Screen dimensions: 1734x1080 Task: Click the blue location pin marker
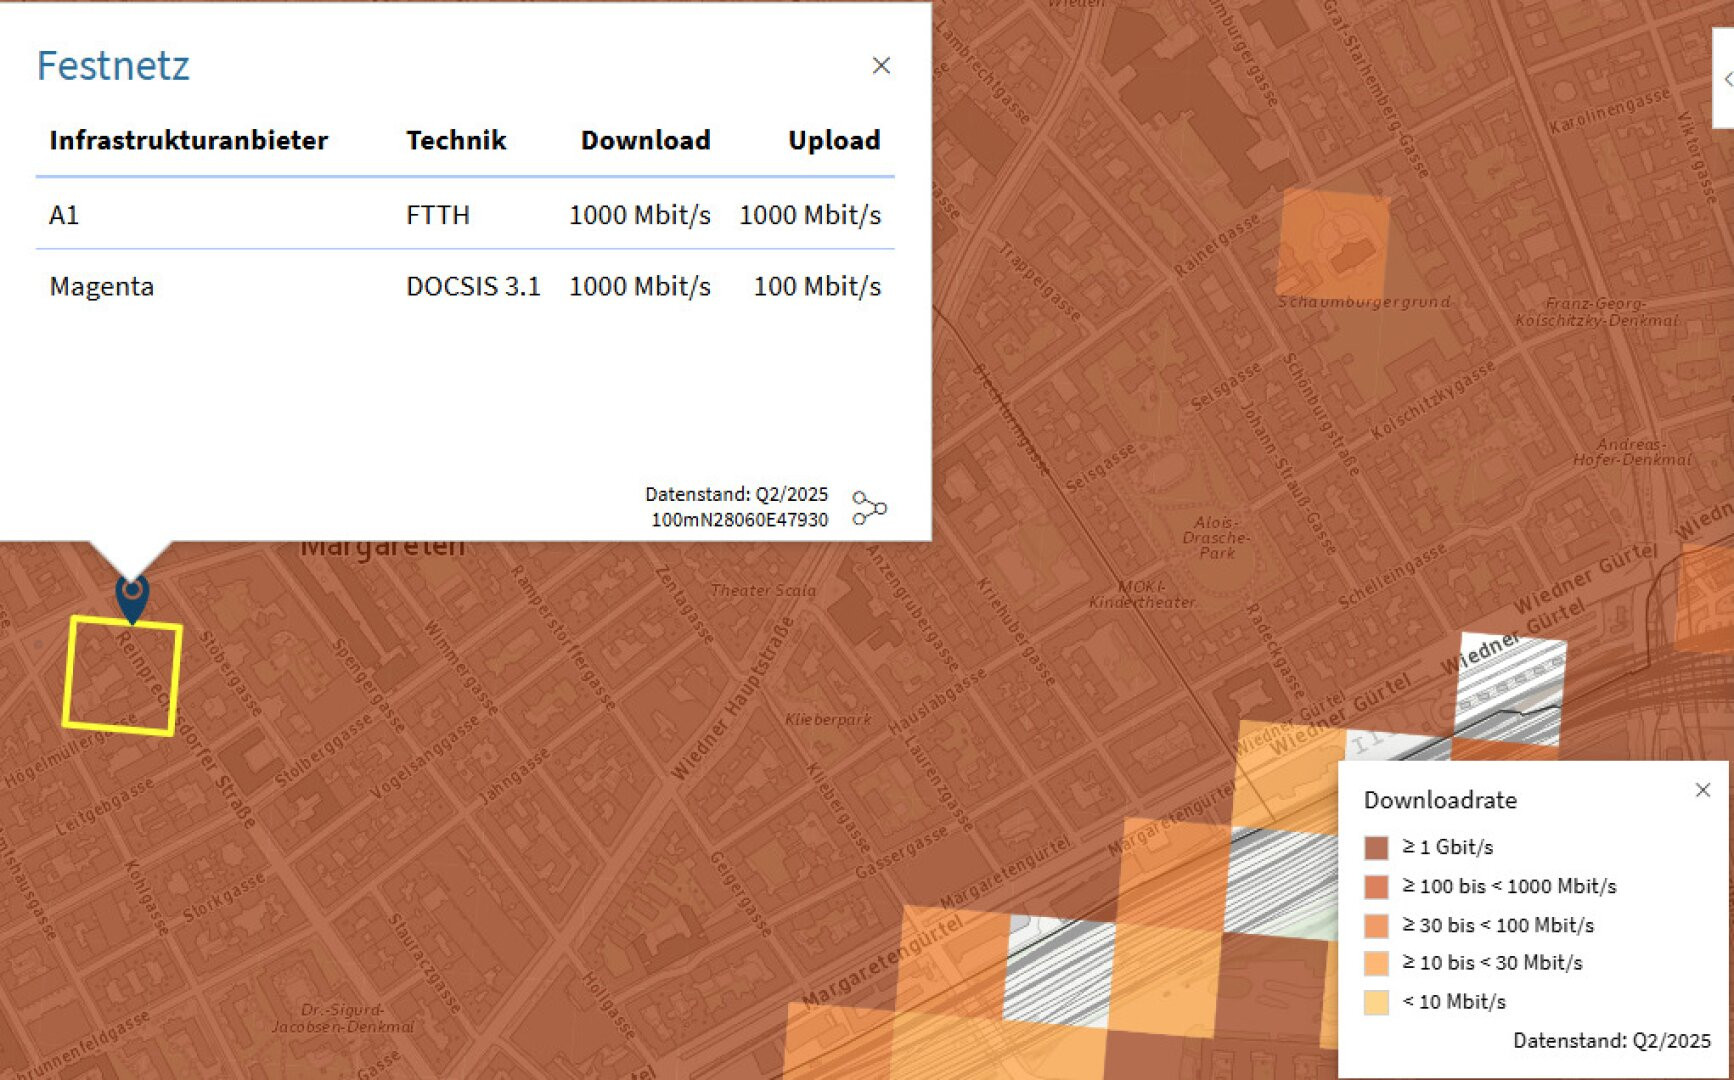132,599
